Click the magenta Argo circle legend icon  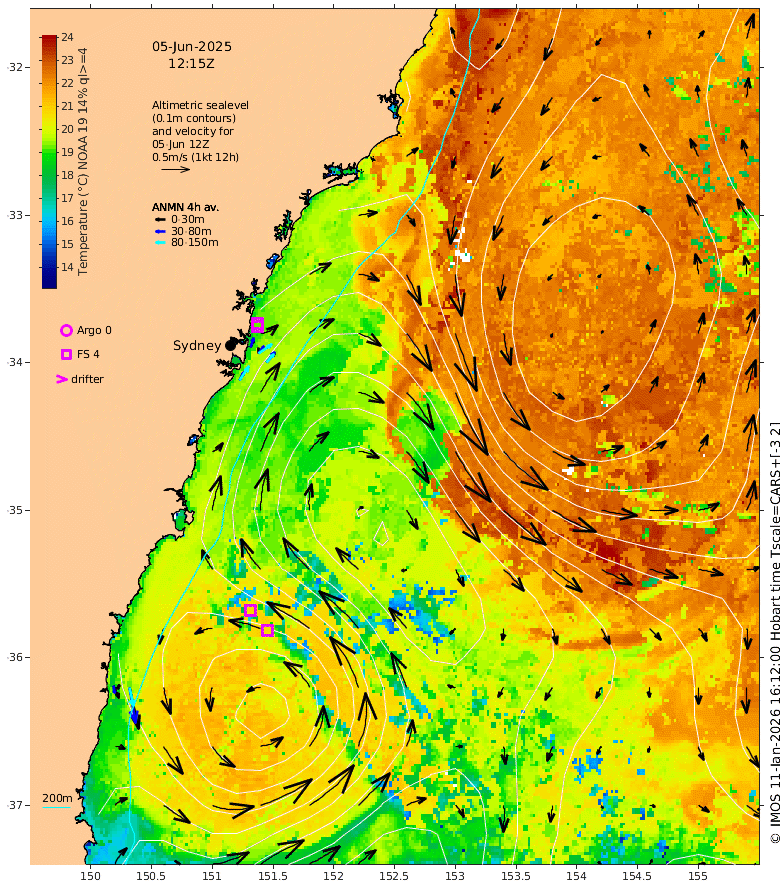coord(66,330)
